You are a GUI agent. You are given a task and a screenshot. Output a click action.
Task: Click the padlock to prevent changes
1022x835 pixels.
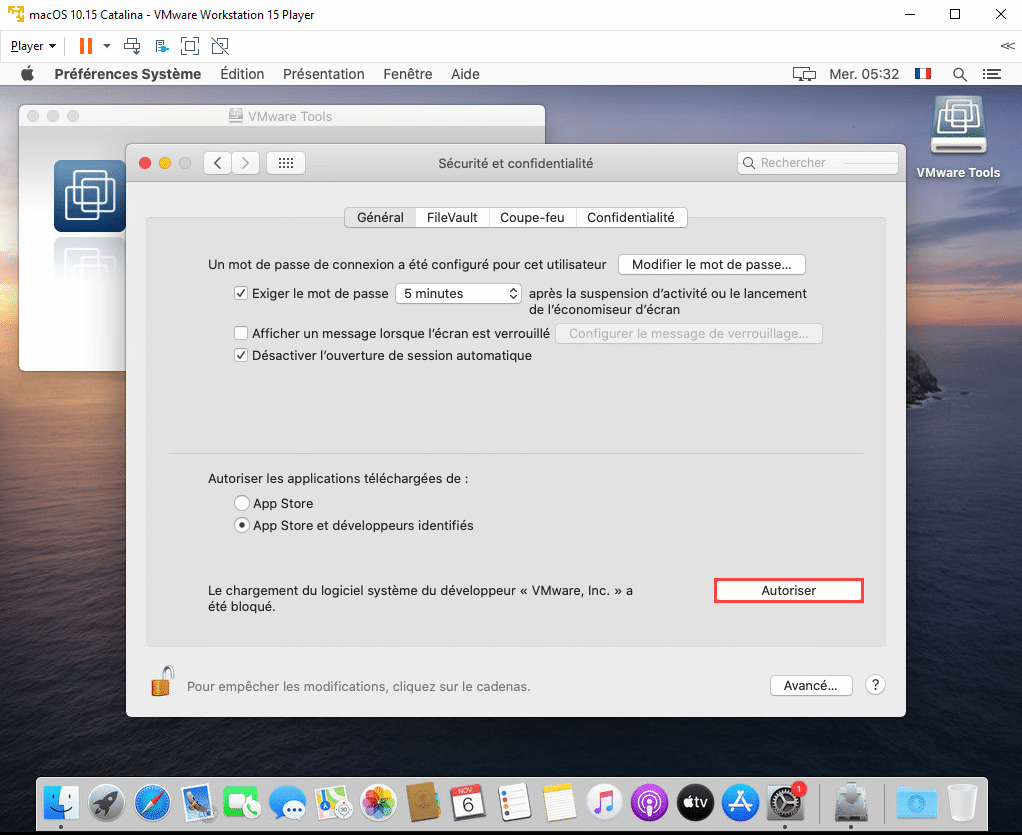click(163, 681)
